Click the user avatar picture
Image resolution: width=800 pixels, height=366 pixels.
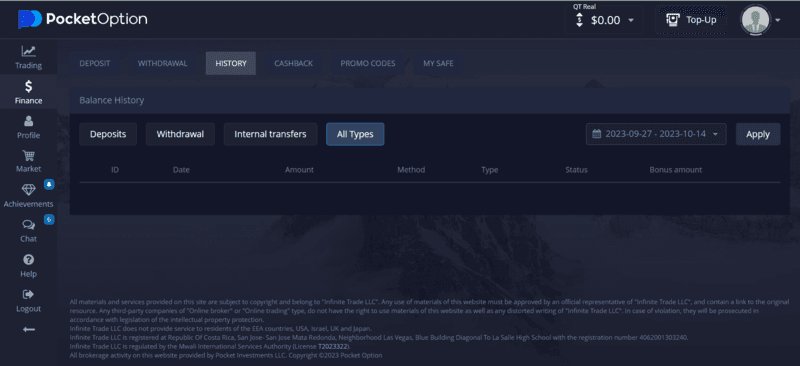[x=755, y=20]
